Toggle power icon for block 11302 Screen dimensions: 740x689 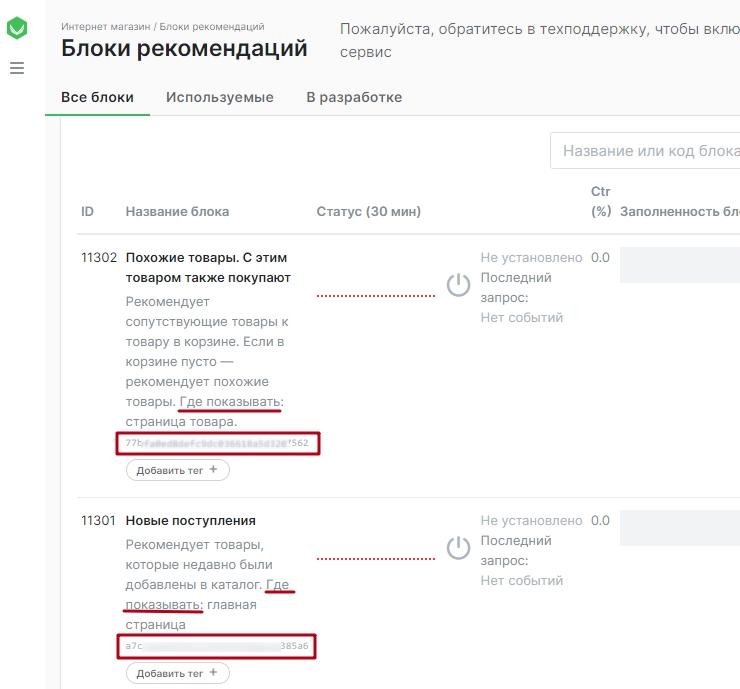tap(458, 286)
